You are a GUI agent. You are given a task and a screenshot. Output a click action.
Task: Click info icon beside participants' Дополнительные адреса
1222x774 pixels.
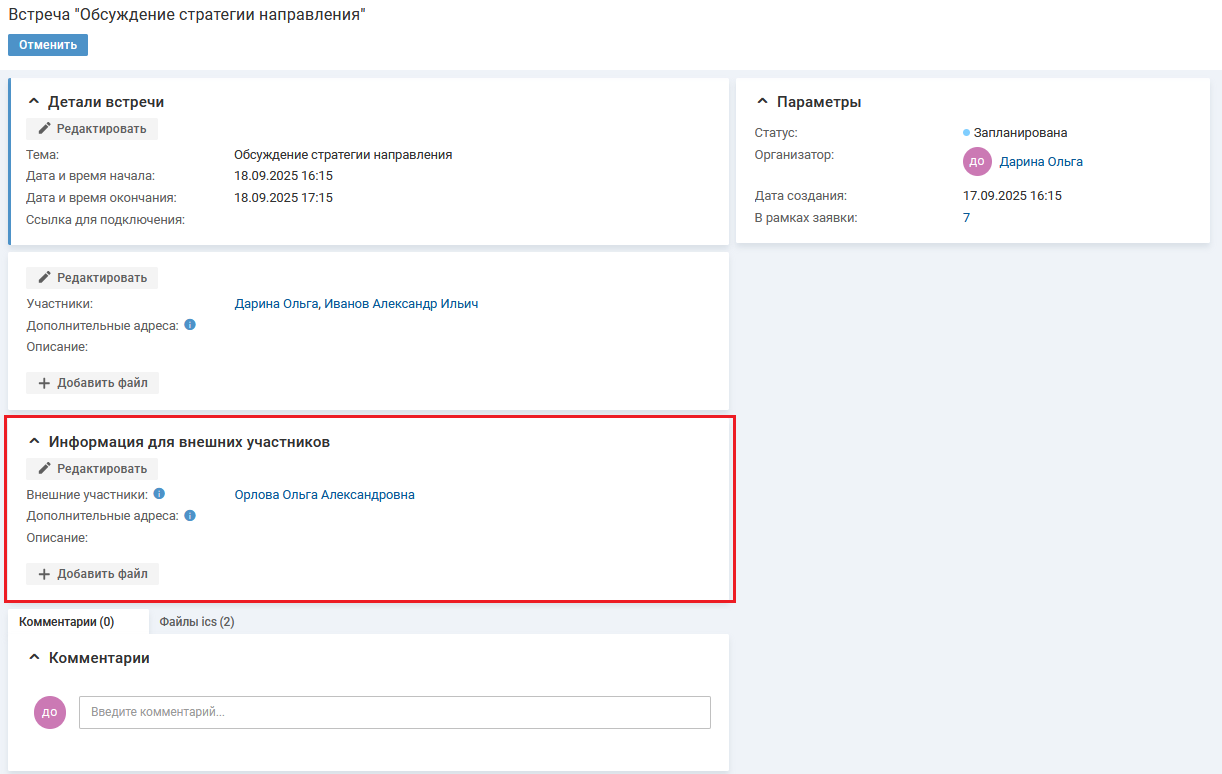coord(190,325)
